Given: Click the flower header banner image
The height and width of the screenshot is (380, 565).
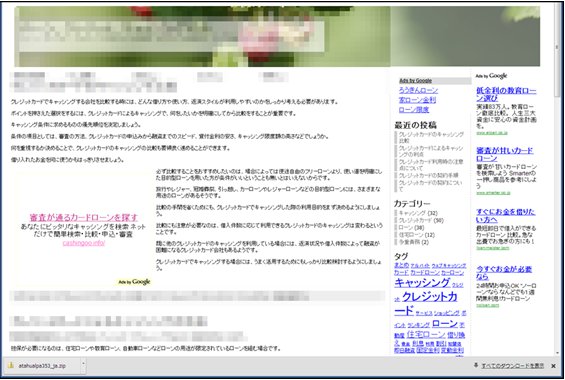Looking at the screenshot, I should coord(277,36).
